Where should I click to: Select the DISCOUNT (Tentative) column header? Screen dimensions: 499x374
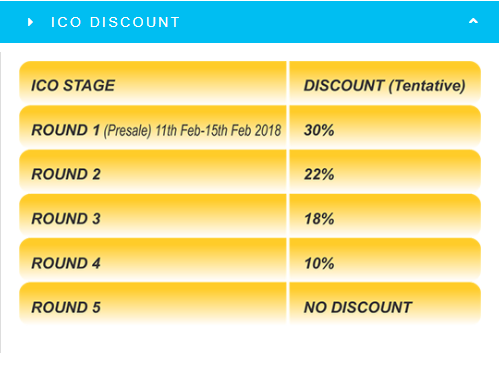tap(385, 82)
